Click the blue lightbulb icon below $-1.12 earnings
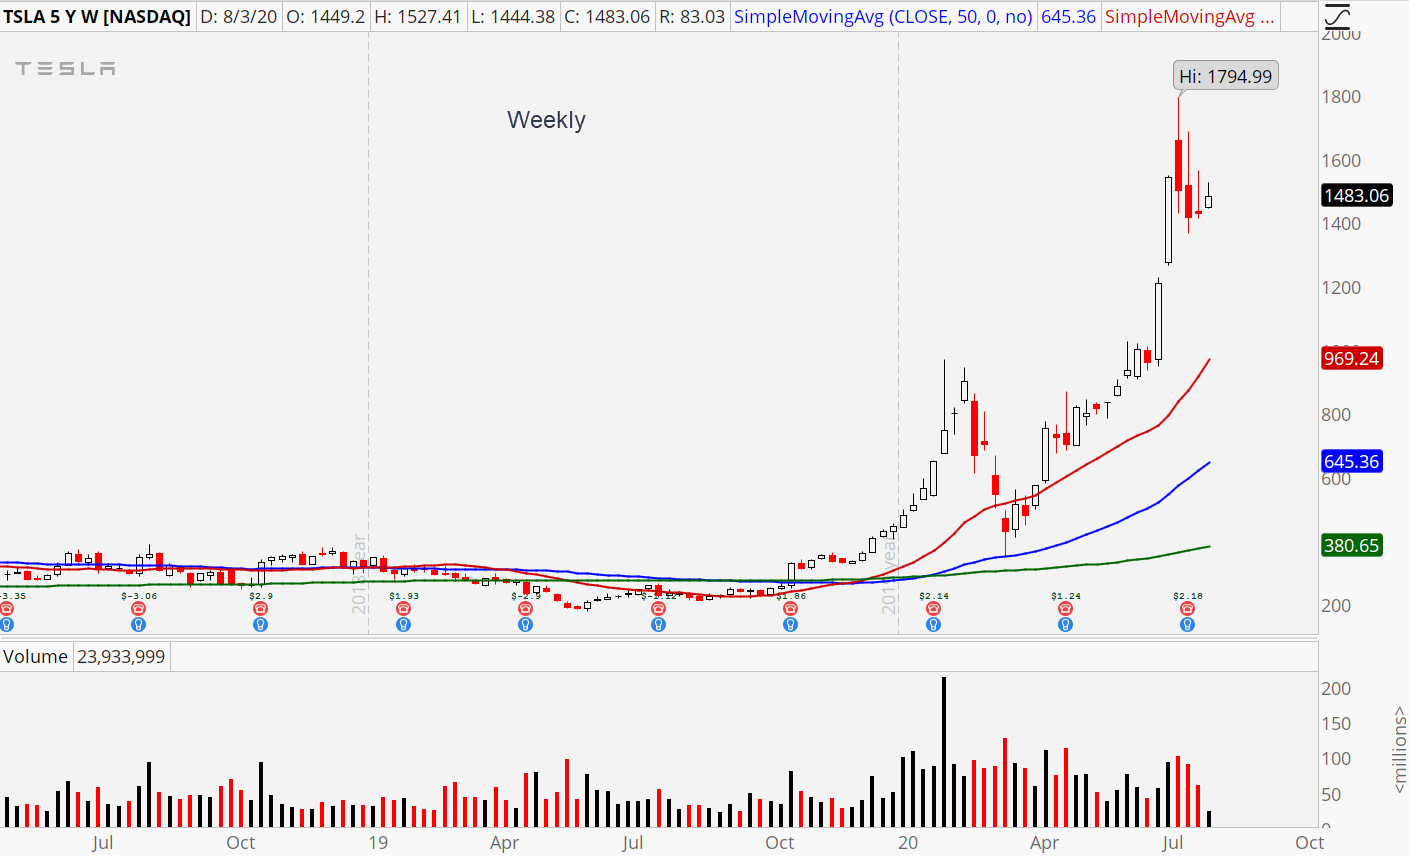This screenshot has height=856, width=1409. tap(658, 625)
